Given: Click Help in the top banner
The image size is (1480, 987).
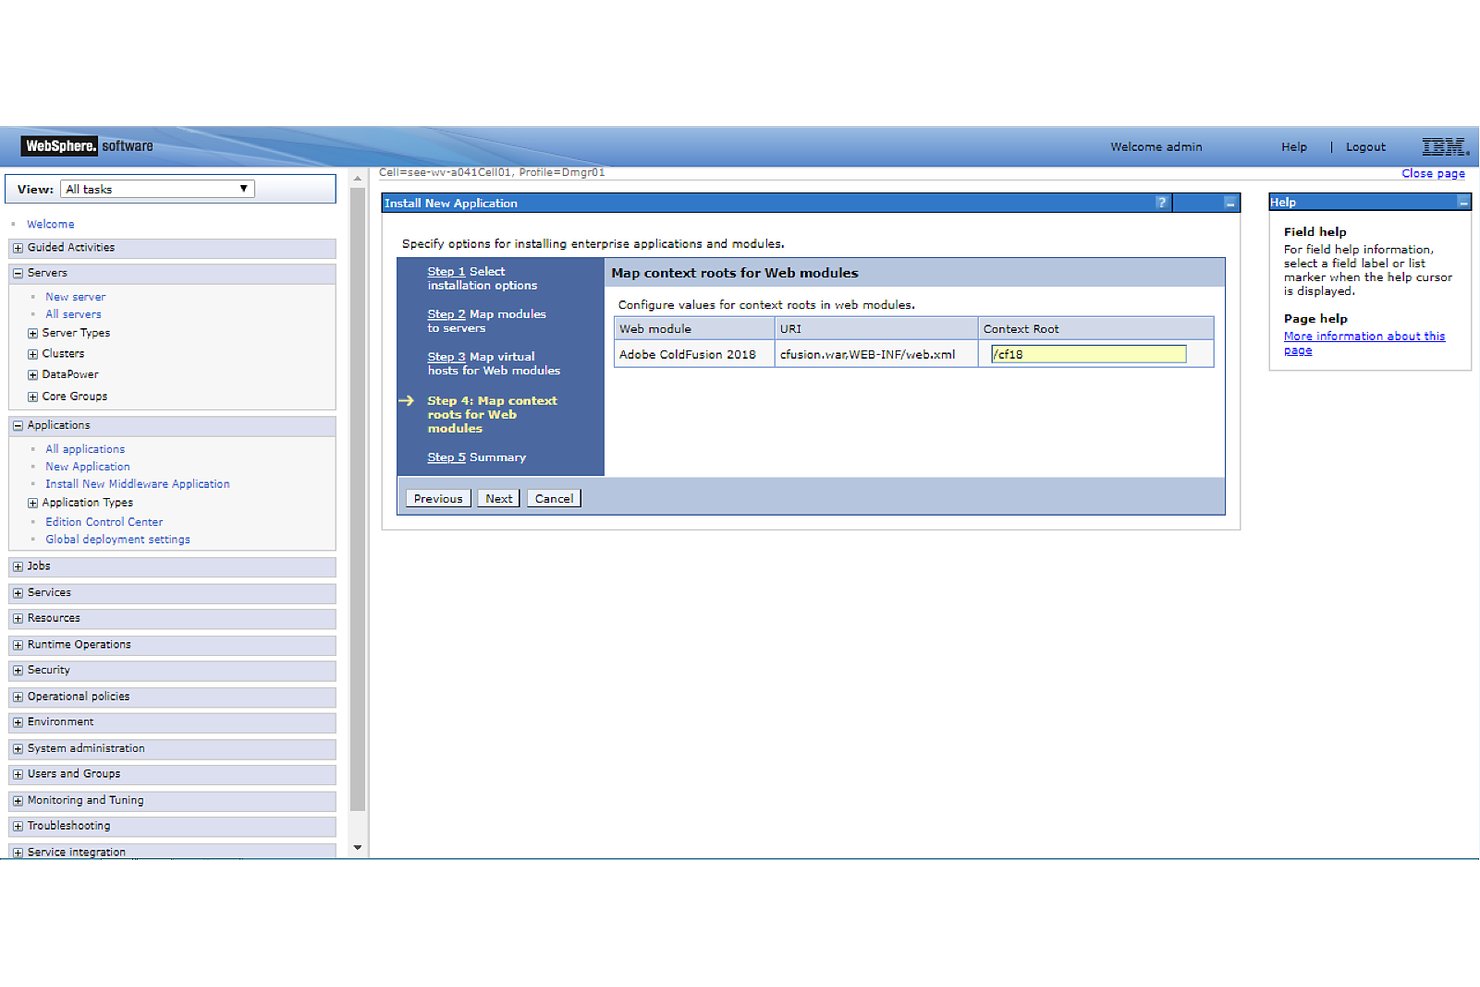Looking at the screenshot, I should (1294, 147).
